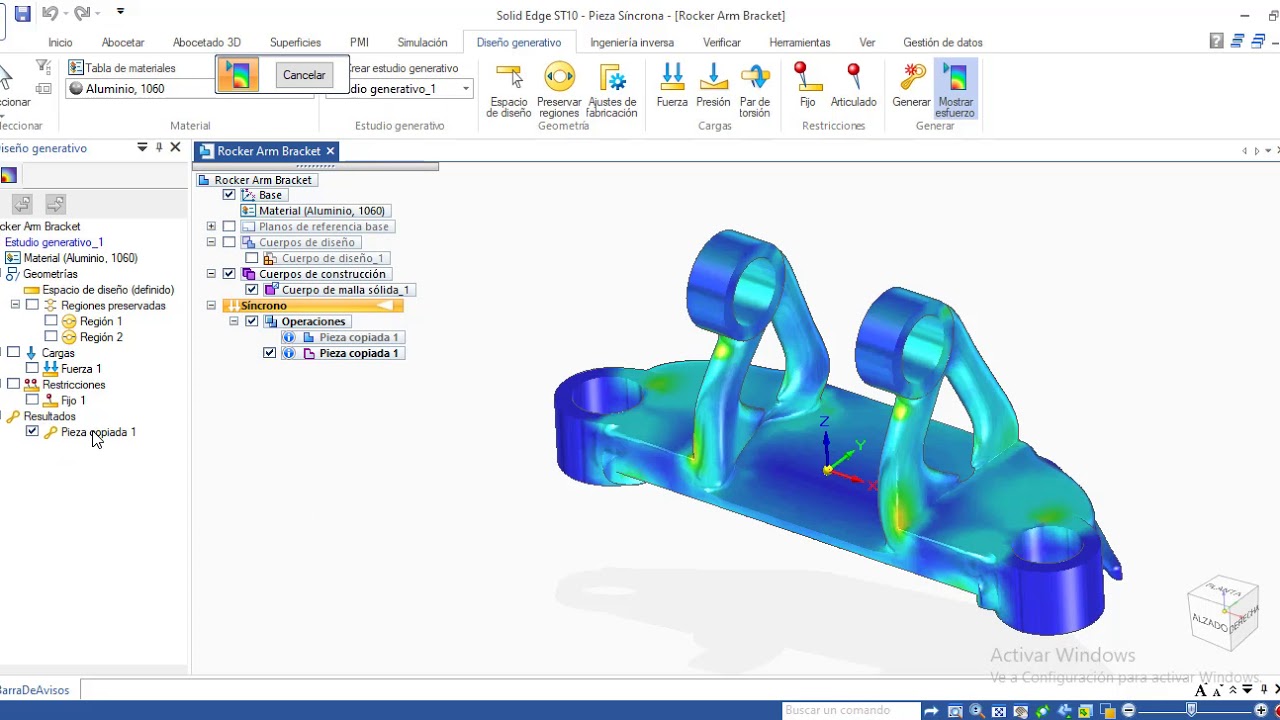The image size is (1280, 720).
Task: Close the Diseño generativo panel
Action: click(175, 148)
